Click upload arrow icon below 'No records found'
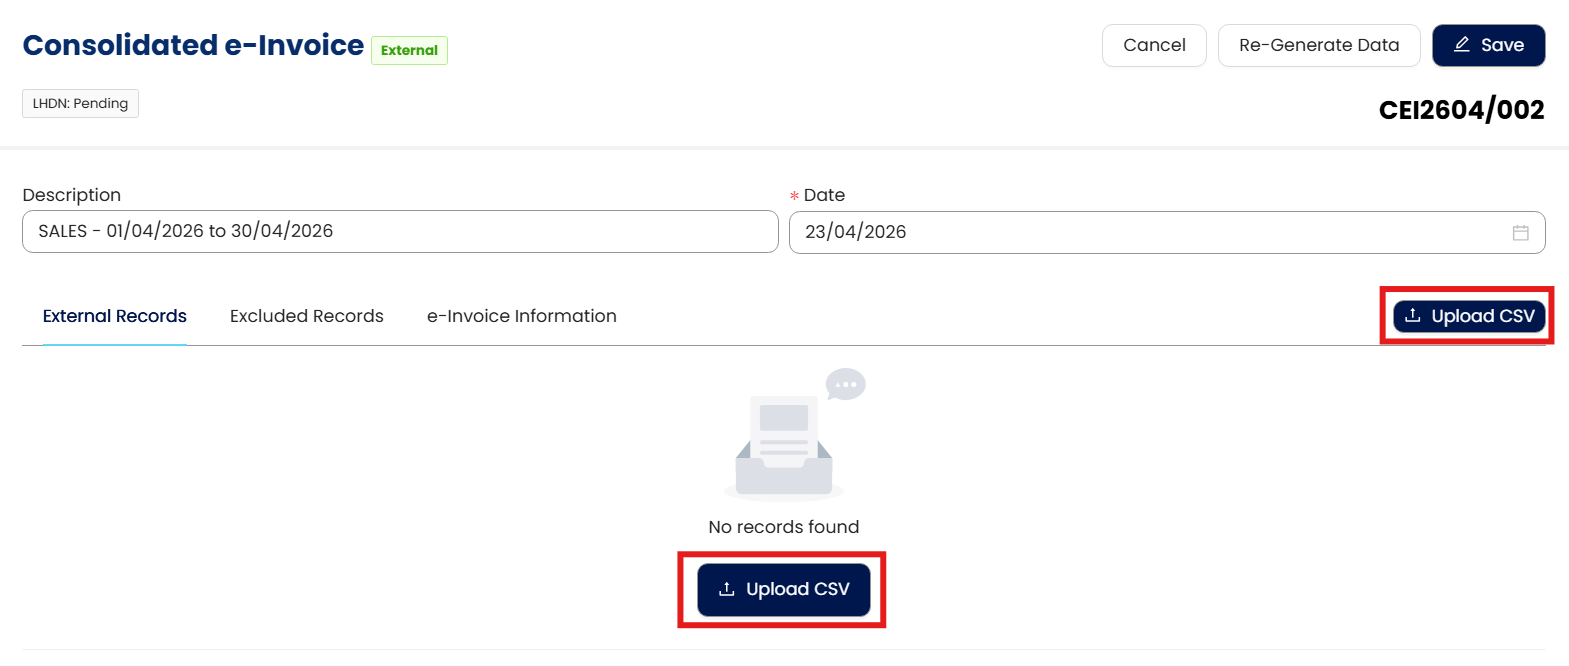1569x666 pixels. pyautogui.click(x=727, y=589)
